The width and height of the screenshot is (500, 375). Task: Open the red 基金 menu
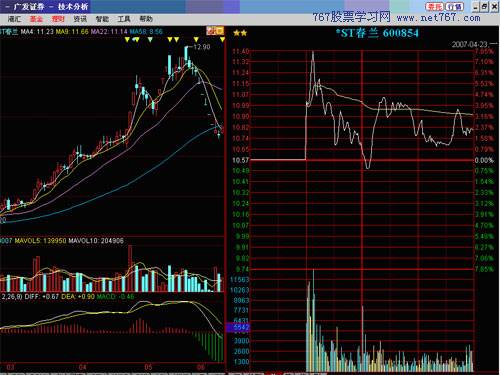click(36, 19)
